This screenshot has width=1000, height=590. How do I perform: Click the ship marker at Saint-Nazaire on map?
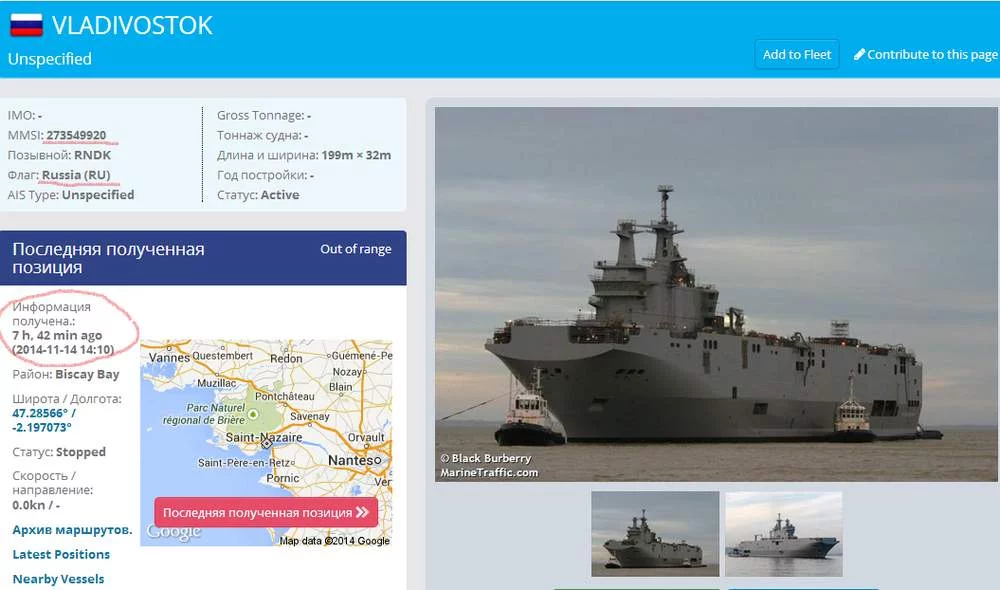click(266, 444)
